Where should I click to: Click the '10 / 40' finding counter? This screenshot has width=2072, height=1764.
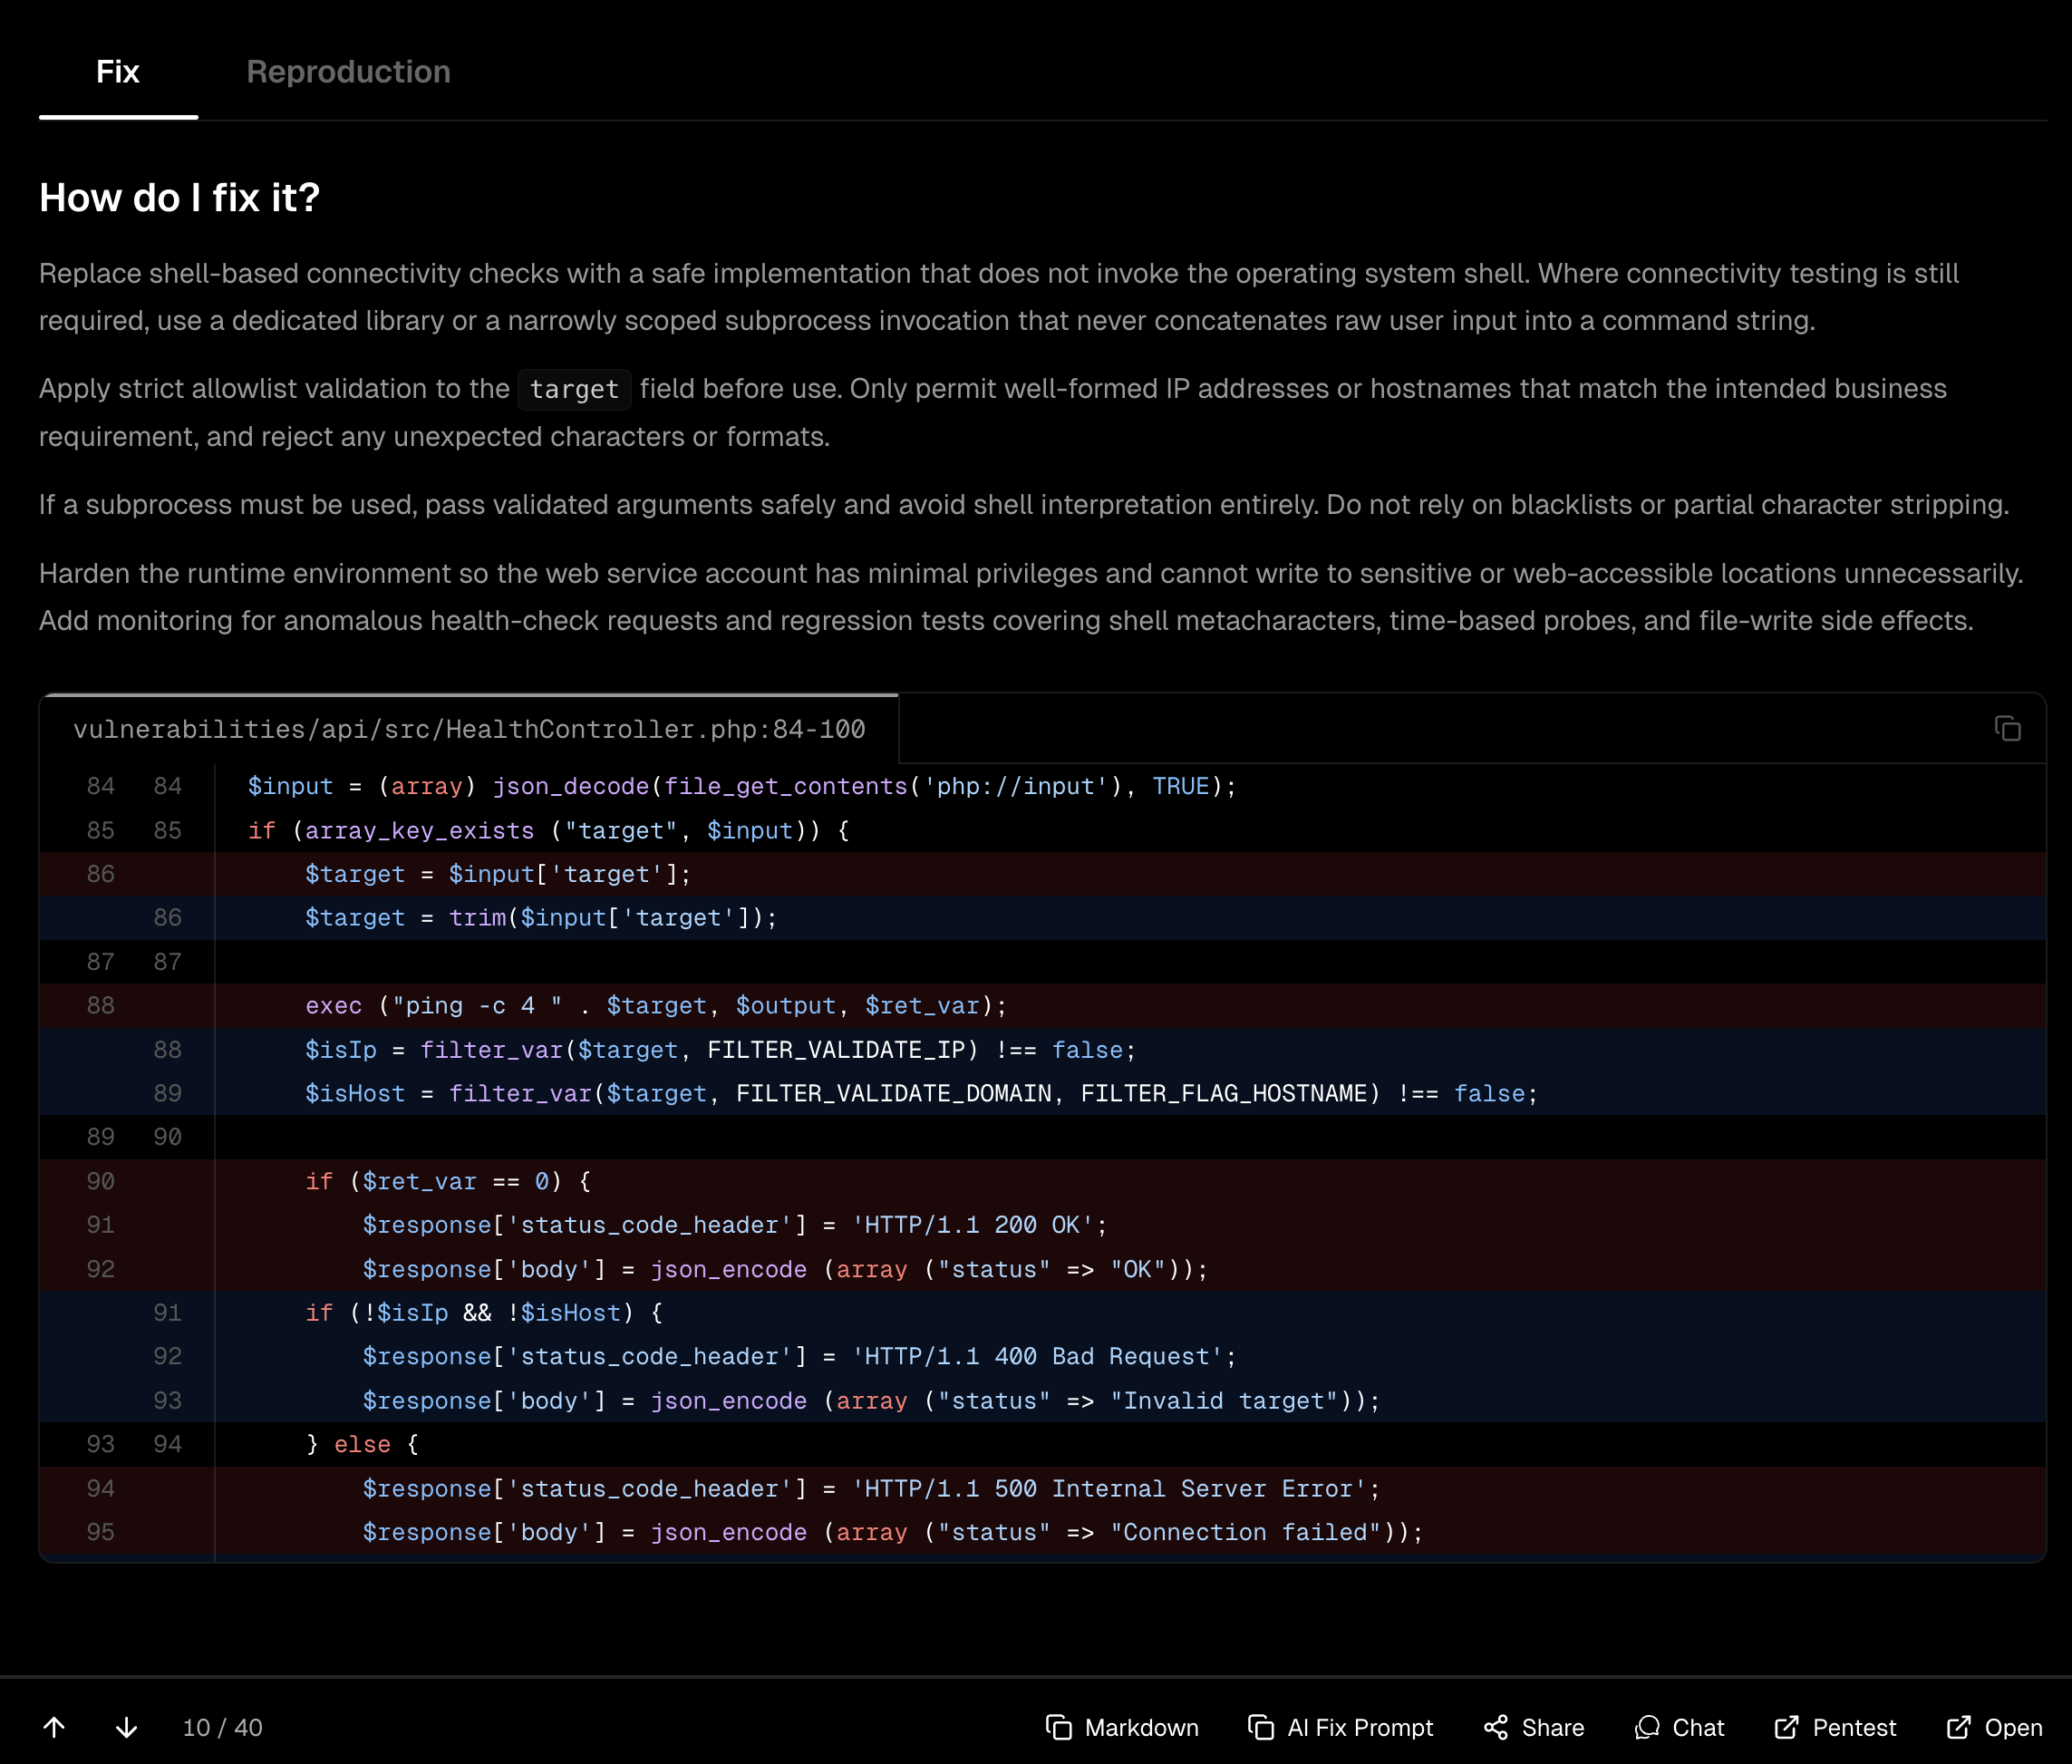coord(222,1728)
